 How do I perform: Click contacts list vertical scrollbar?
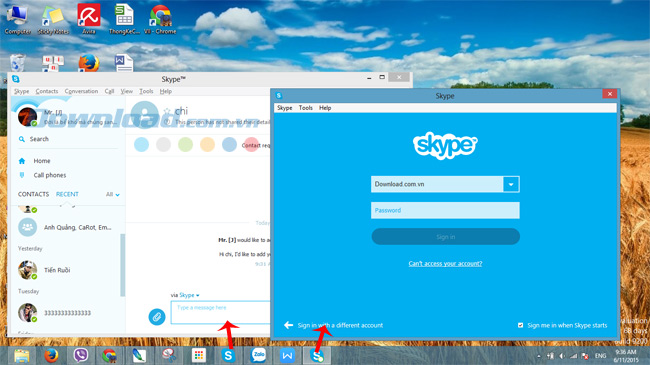122,265
